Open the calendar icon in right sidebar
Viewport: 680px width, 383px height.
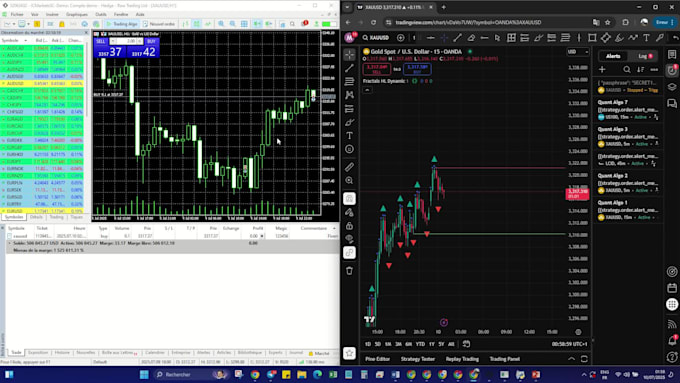pyautogui.click(x=672, y=288)
